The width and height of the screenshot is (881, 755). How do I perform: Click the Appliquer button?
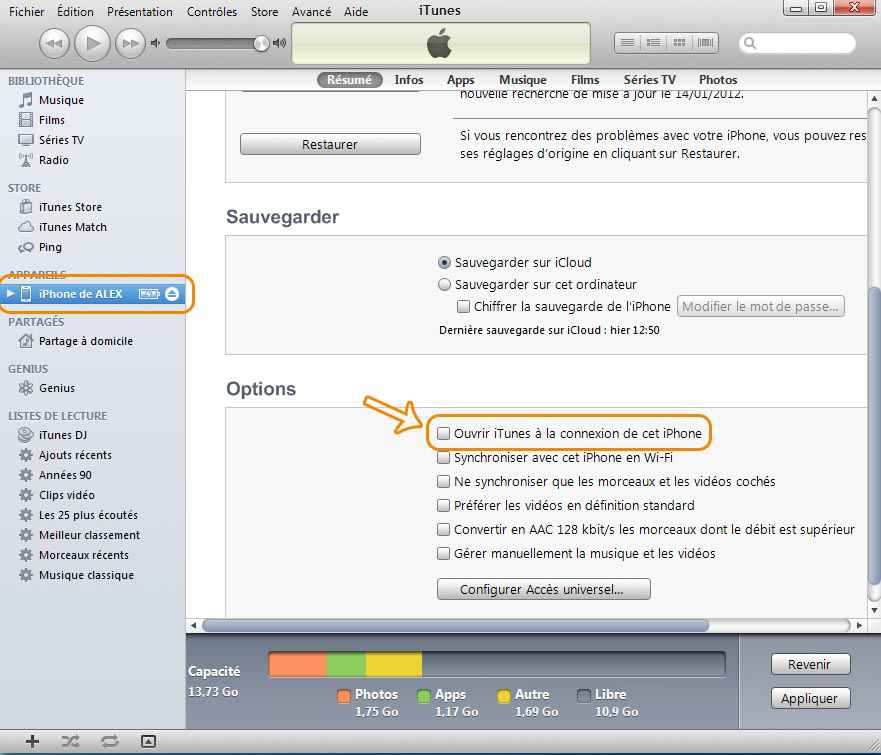click(x=810, y=698)
